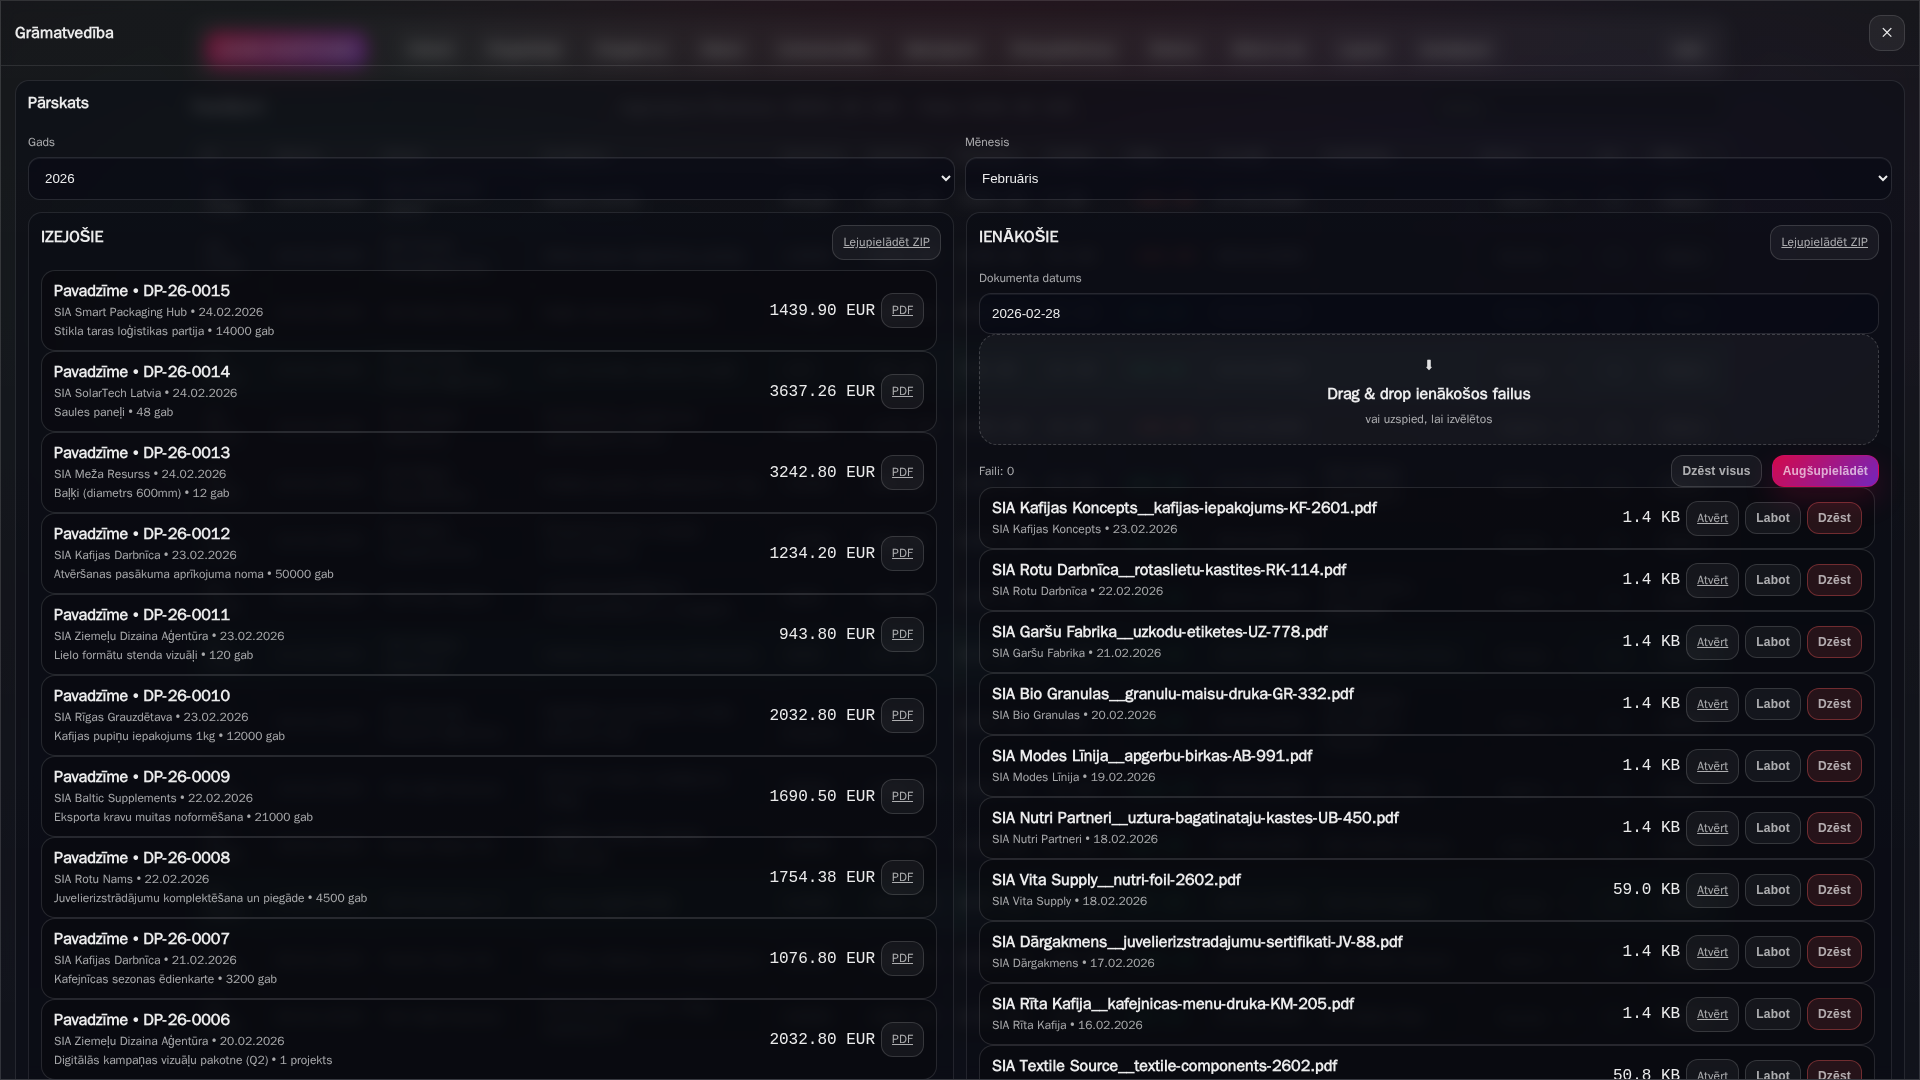Download incoming documents ZIP (Ienākošie)
Image resolution: width=1920 pixels, height=1080 pixels.
[1823, 242]
